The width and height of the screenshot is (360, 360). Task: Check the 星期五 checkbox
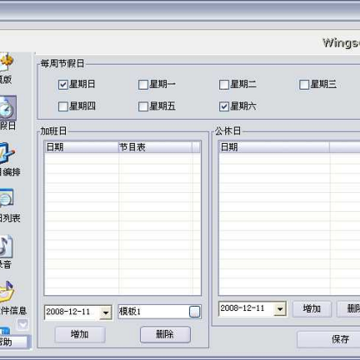pyautogui.click(x=143, y=107)
